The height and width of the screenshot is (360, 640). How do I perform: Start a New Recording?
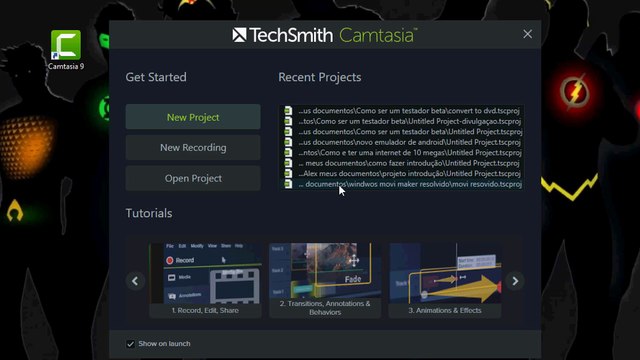(193, 147)
